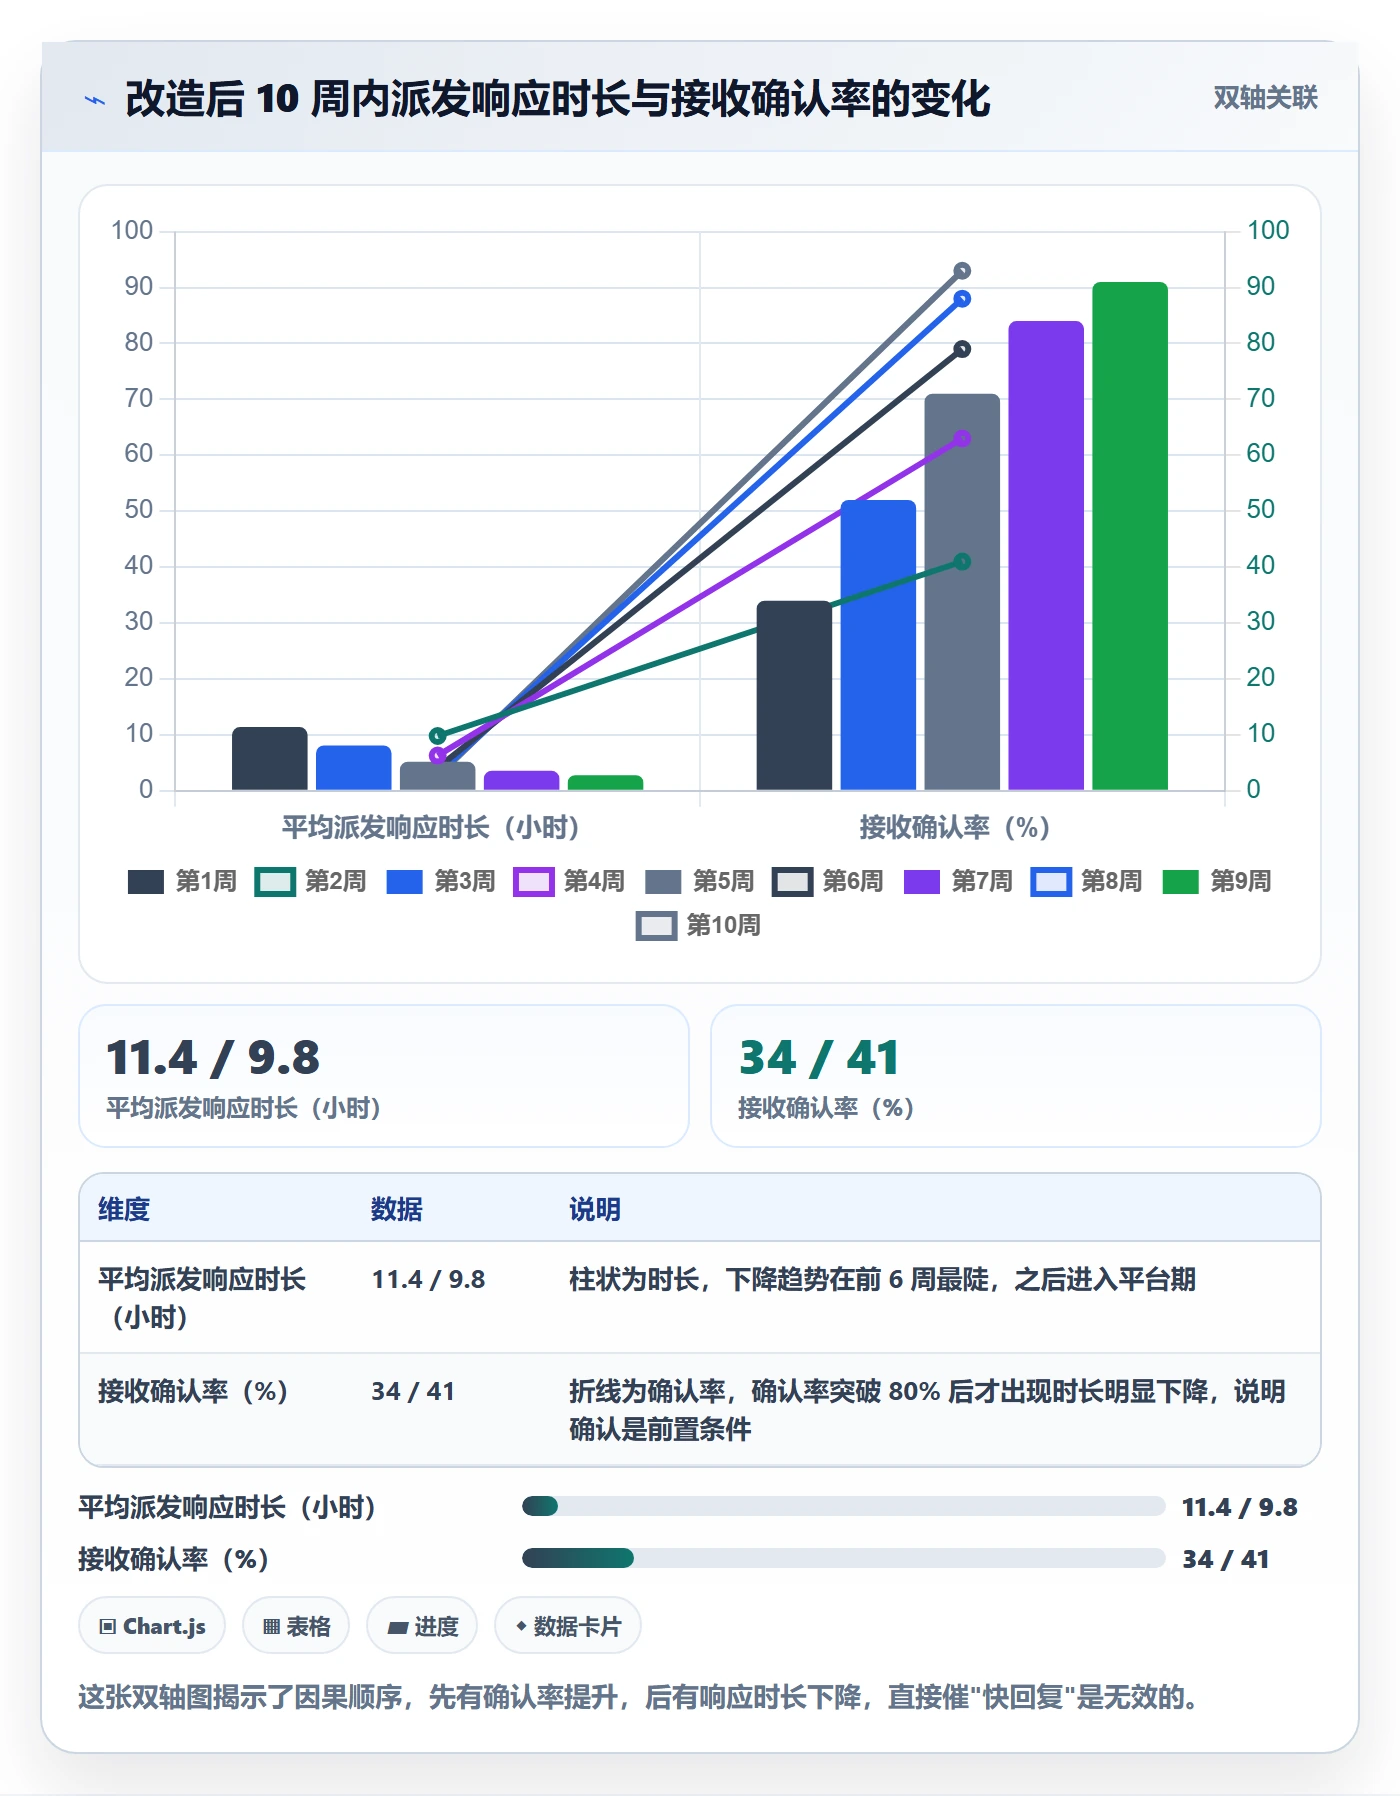This screenshot has width=1400, height=1796.
Task: Click the 第10周 line point near 93
Action: tap(962, 271)
